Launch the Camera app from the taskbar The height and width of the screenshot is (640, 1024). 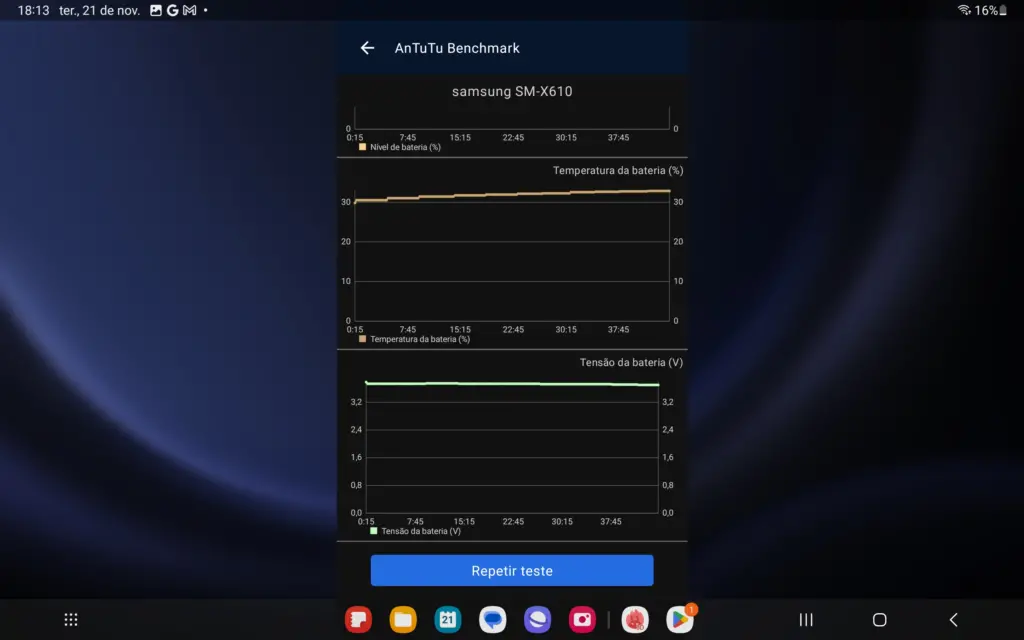pos(582,619)
